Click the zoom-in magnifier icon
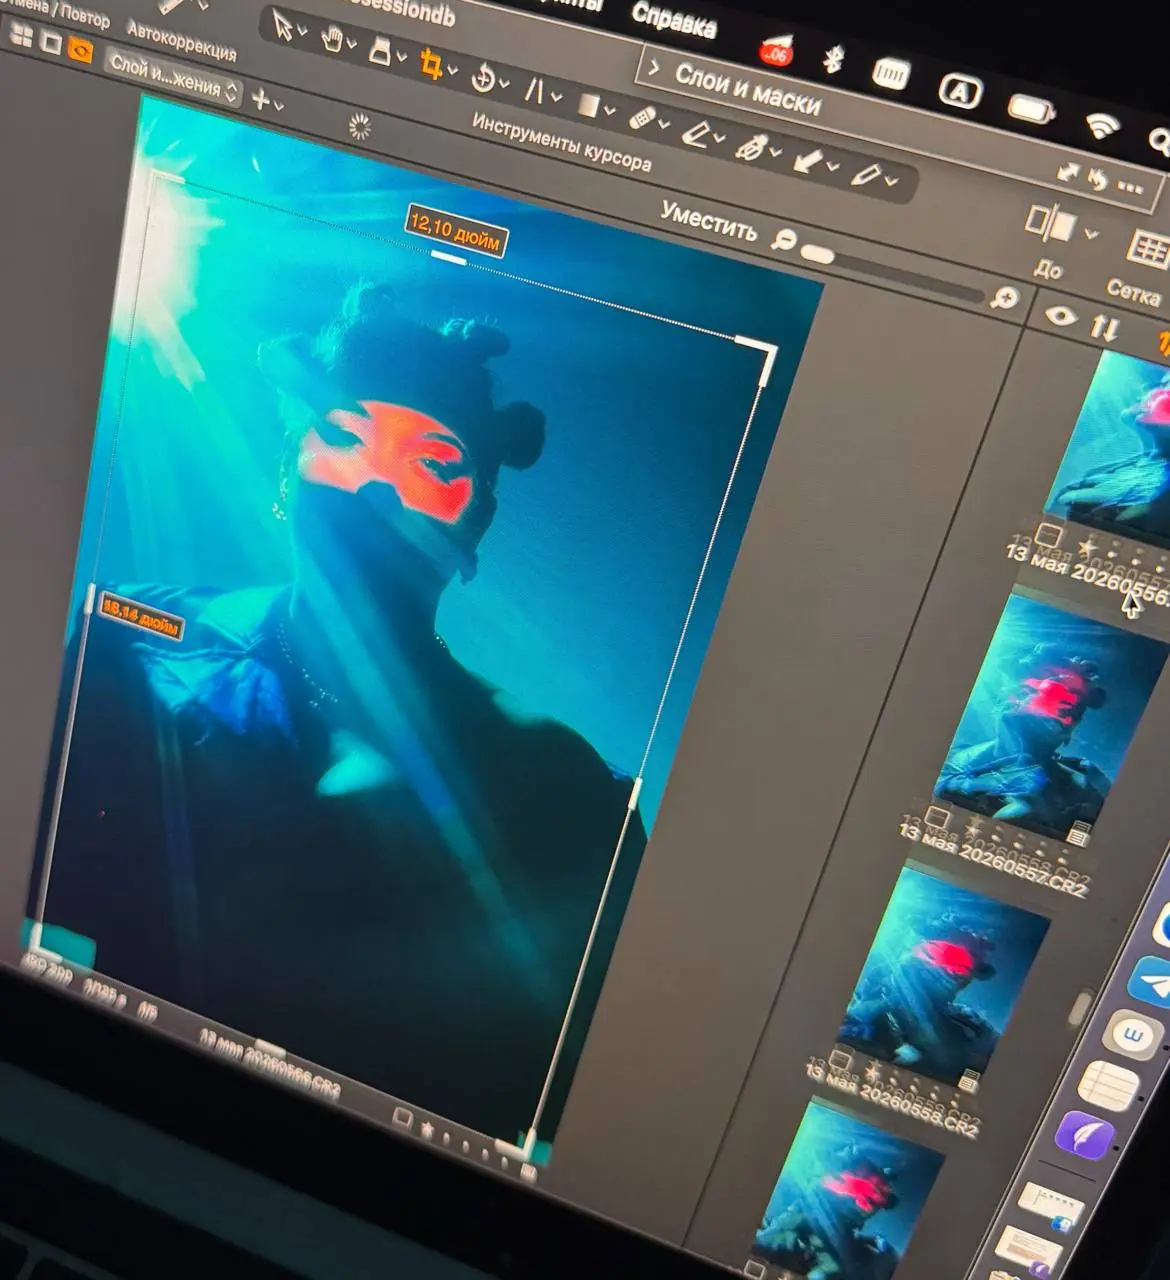Viewport: 1170px width, 1280px height. (x=1004, y=297)
